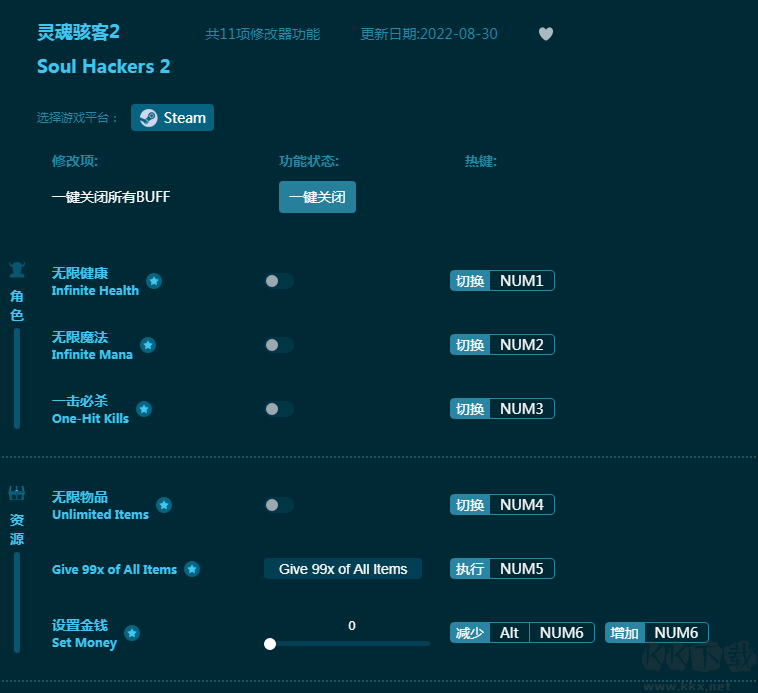Image resolution: width=758 pixels, height=693 pixels.
Task: Click the Alt NUM6 decrease hotkey
Action: 522,633
